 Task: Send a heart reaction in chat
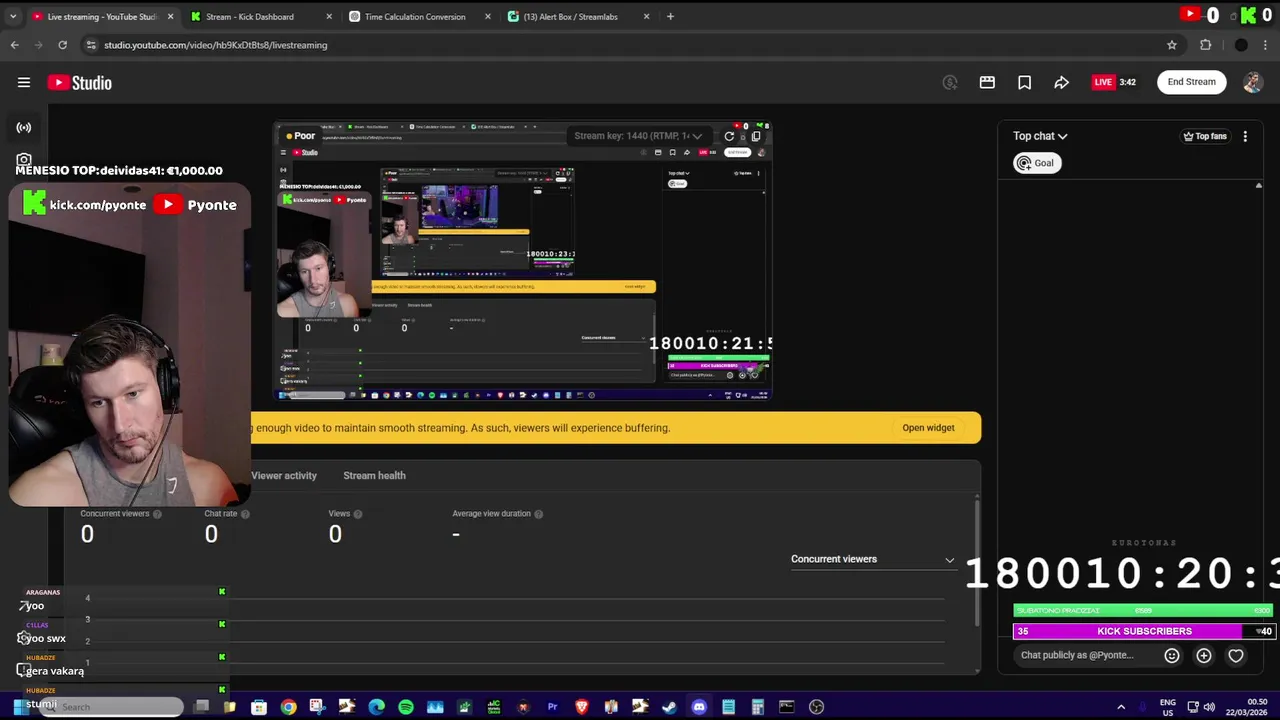(1236, 655)
